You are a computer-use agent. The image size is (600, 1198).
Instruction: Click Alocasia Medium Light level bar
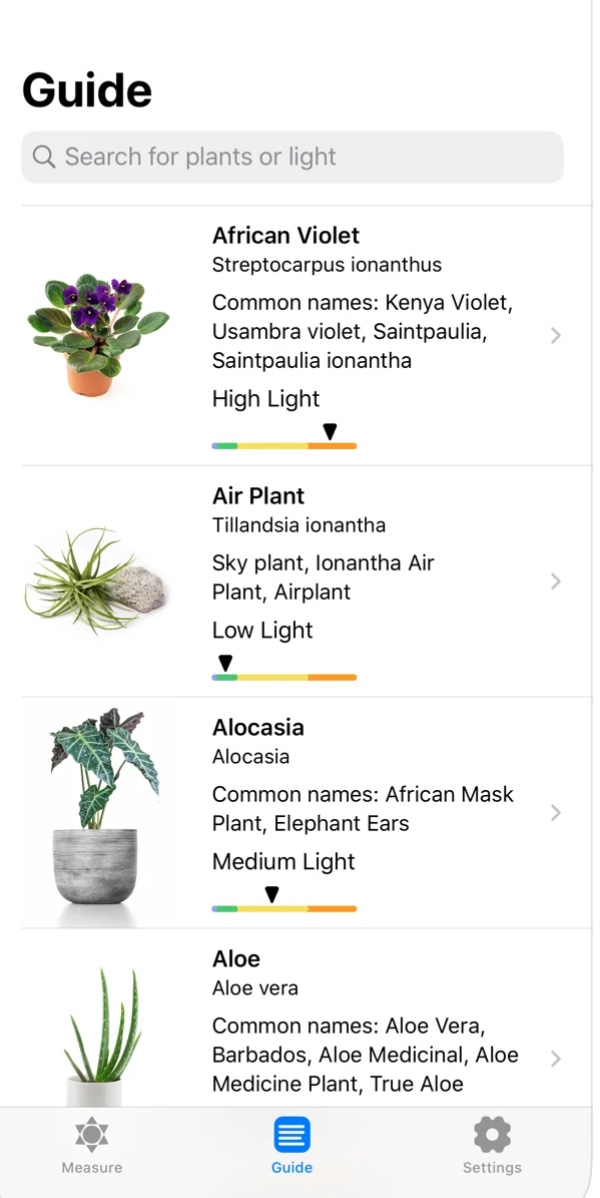[x=284, y=908]
